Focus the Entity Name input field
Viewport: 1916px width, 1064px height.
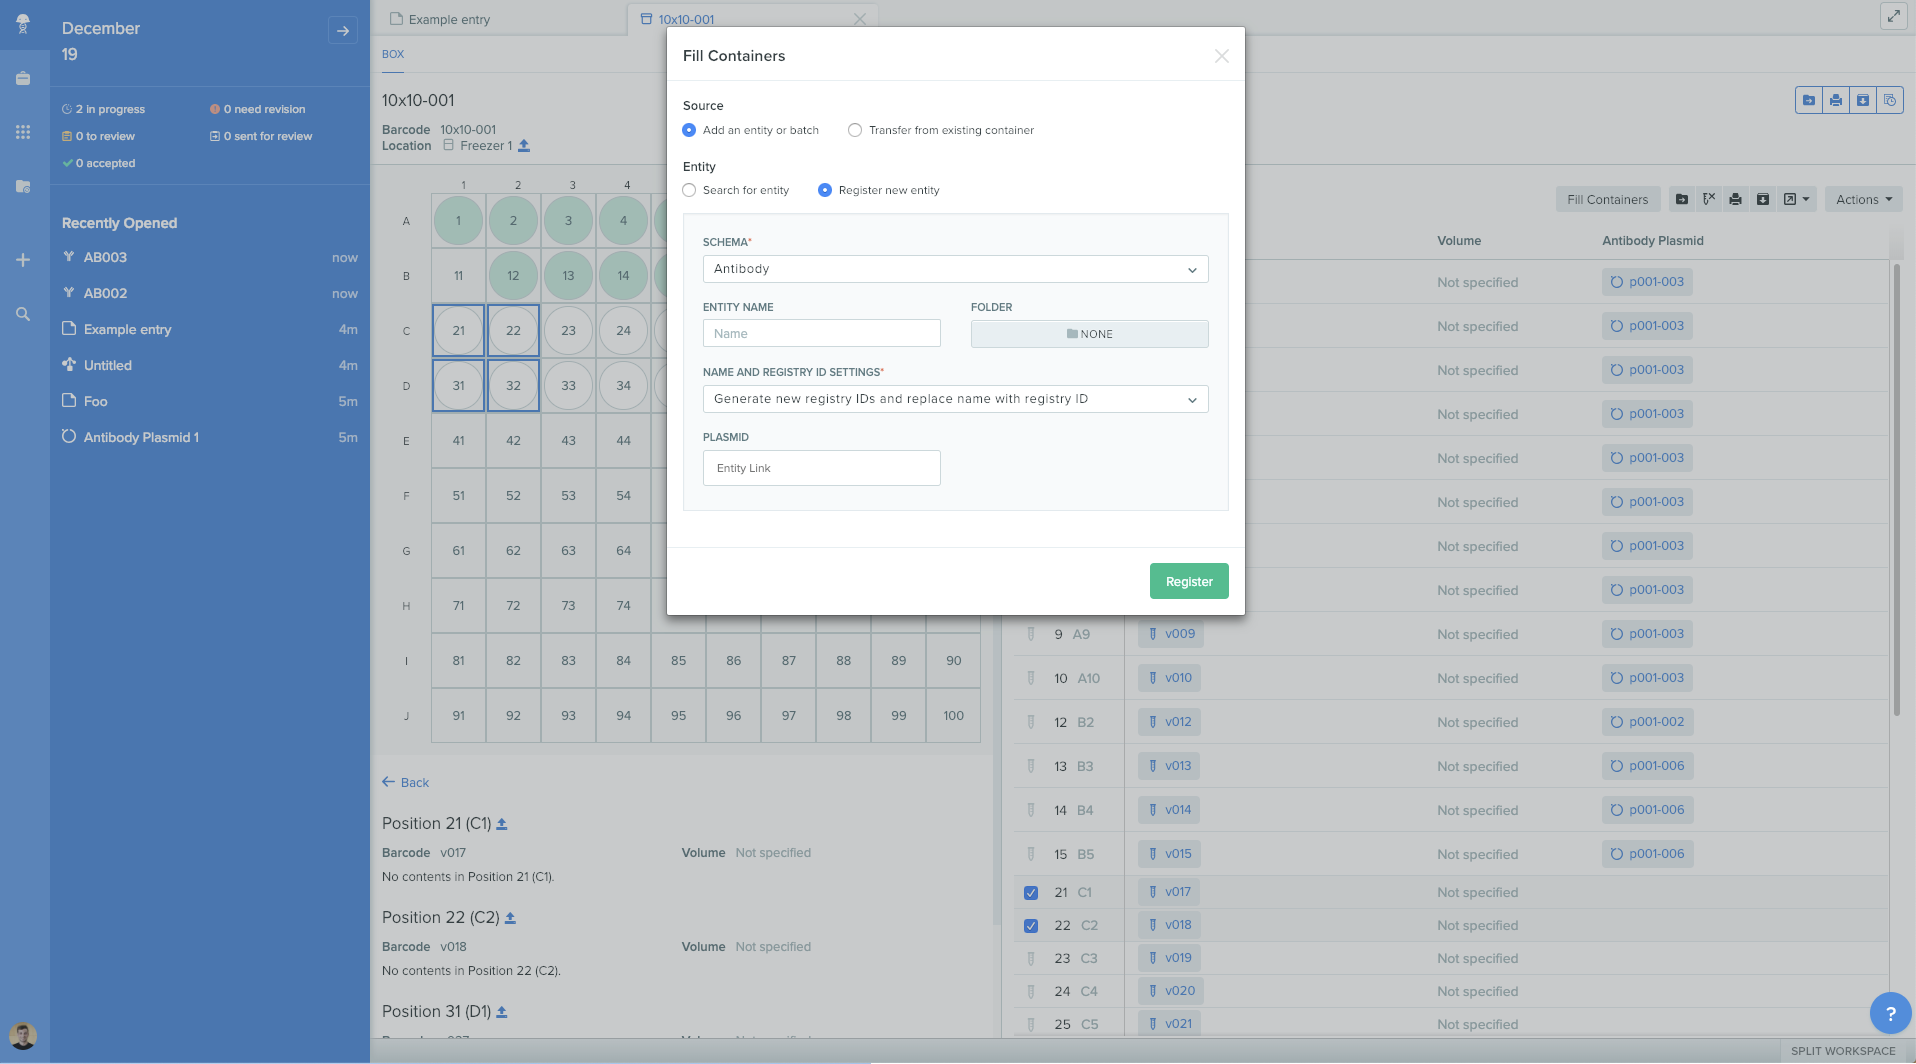tap(821, 333)
